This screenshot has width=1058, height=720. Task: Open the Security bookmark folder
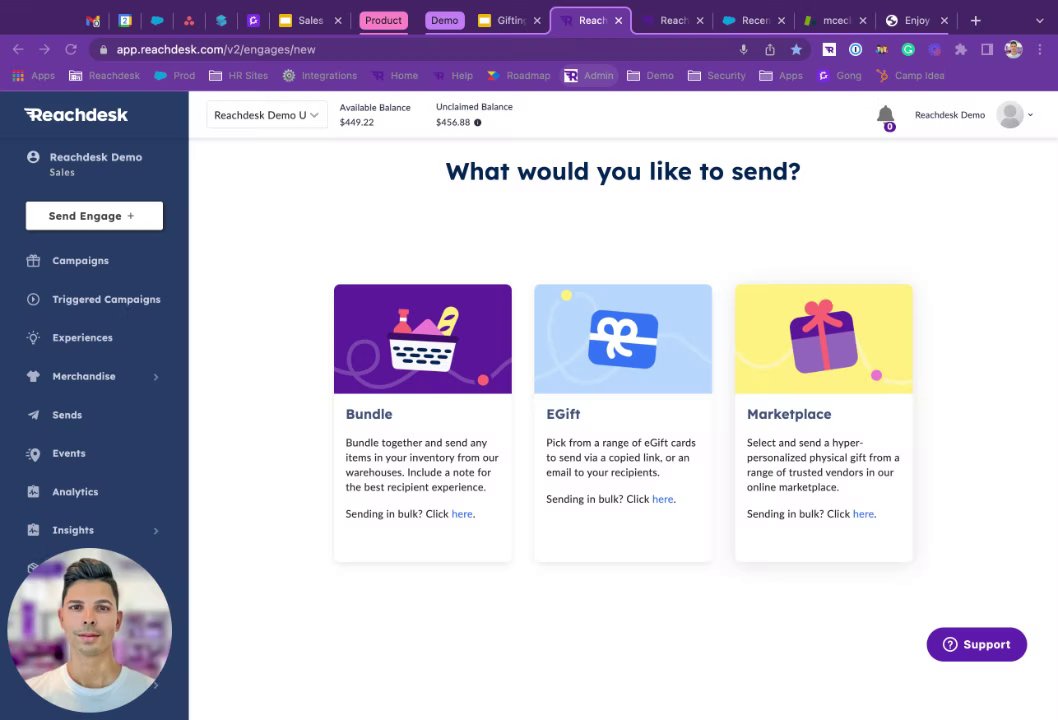click(717, 76)
